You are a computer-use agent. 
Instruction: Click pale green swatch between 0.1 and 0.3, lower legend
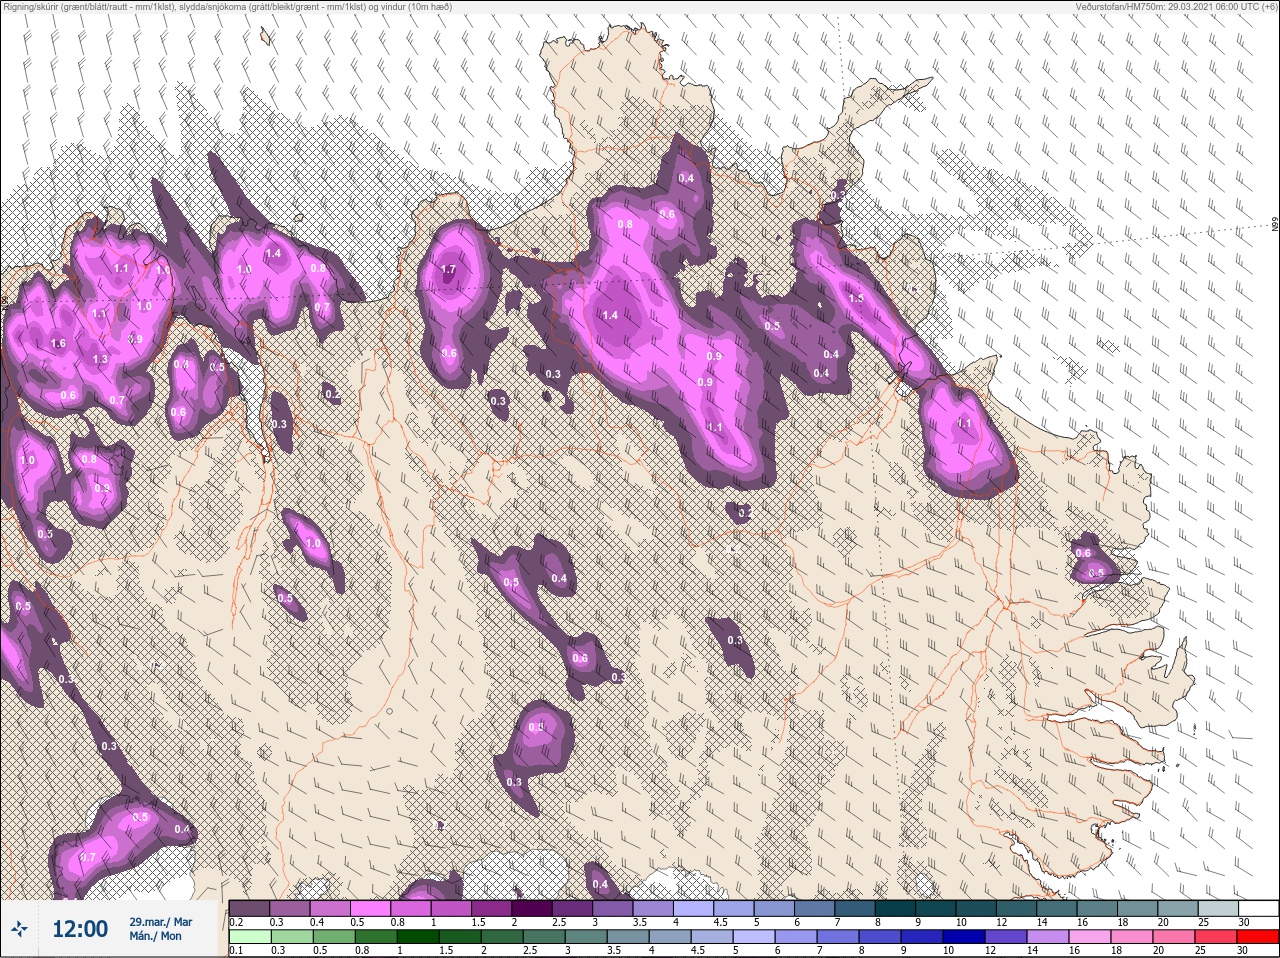250,937
